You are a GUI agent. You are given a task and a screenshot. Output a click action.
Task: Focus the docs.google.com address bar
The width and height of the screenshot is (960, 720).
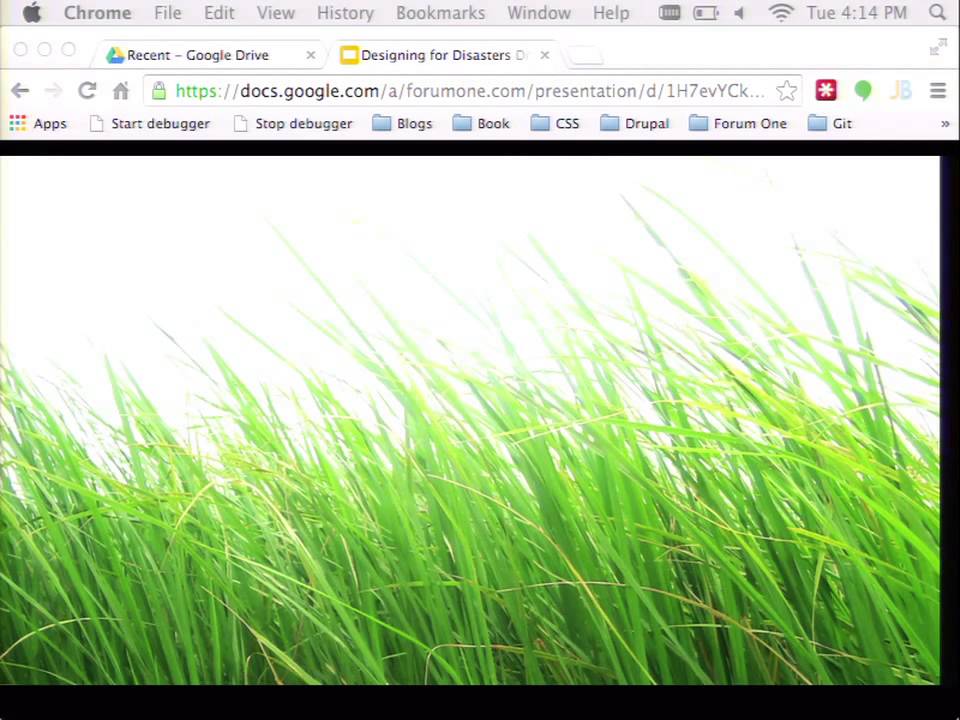[x=470, y=91]
